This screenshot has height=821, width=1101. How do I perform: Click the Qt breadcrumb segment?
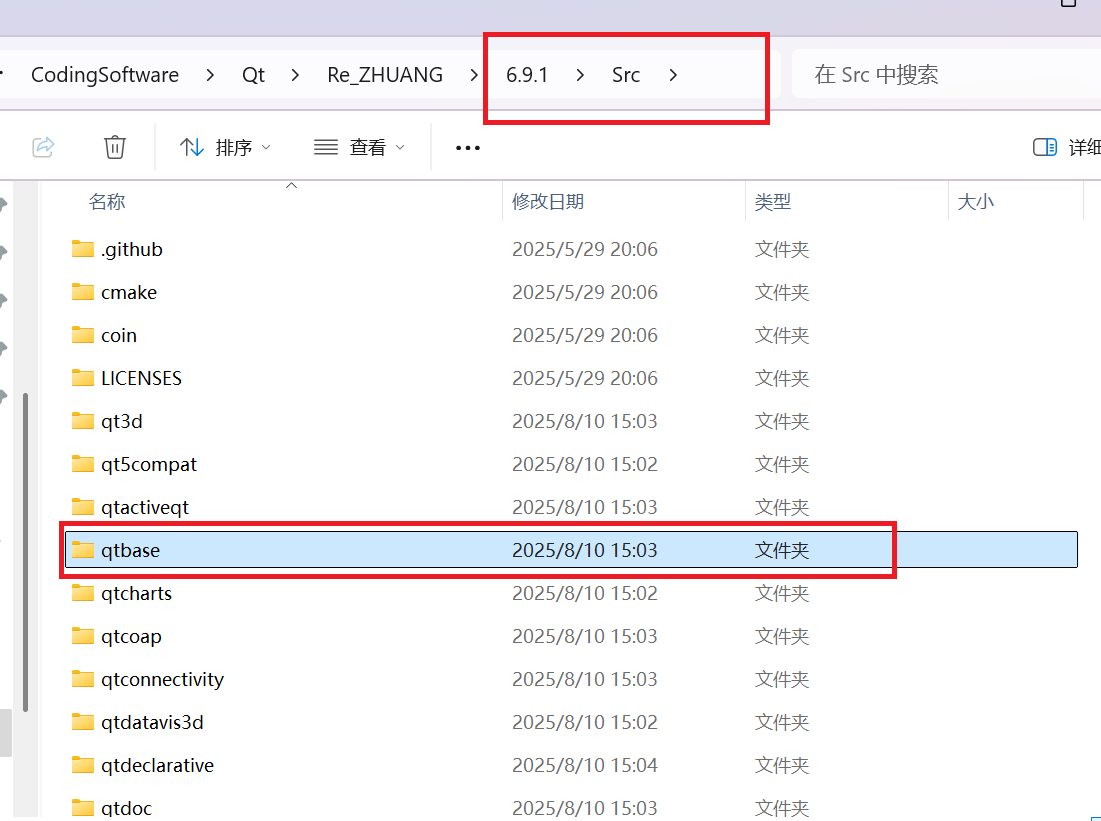[x=253, y=74]
